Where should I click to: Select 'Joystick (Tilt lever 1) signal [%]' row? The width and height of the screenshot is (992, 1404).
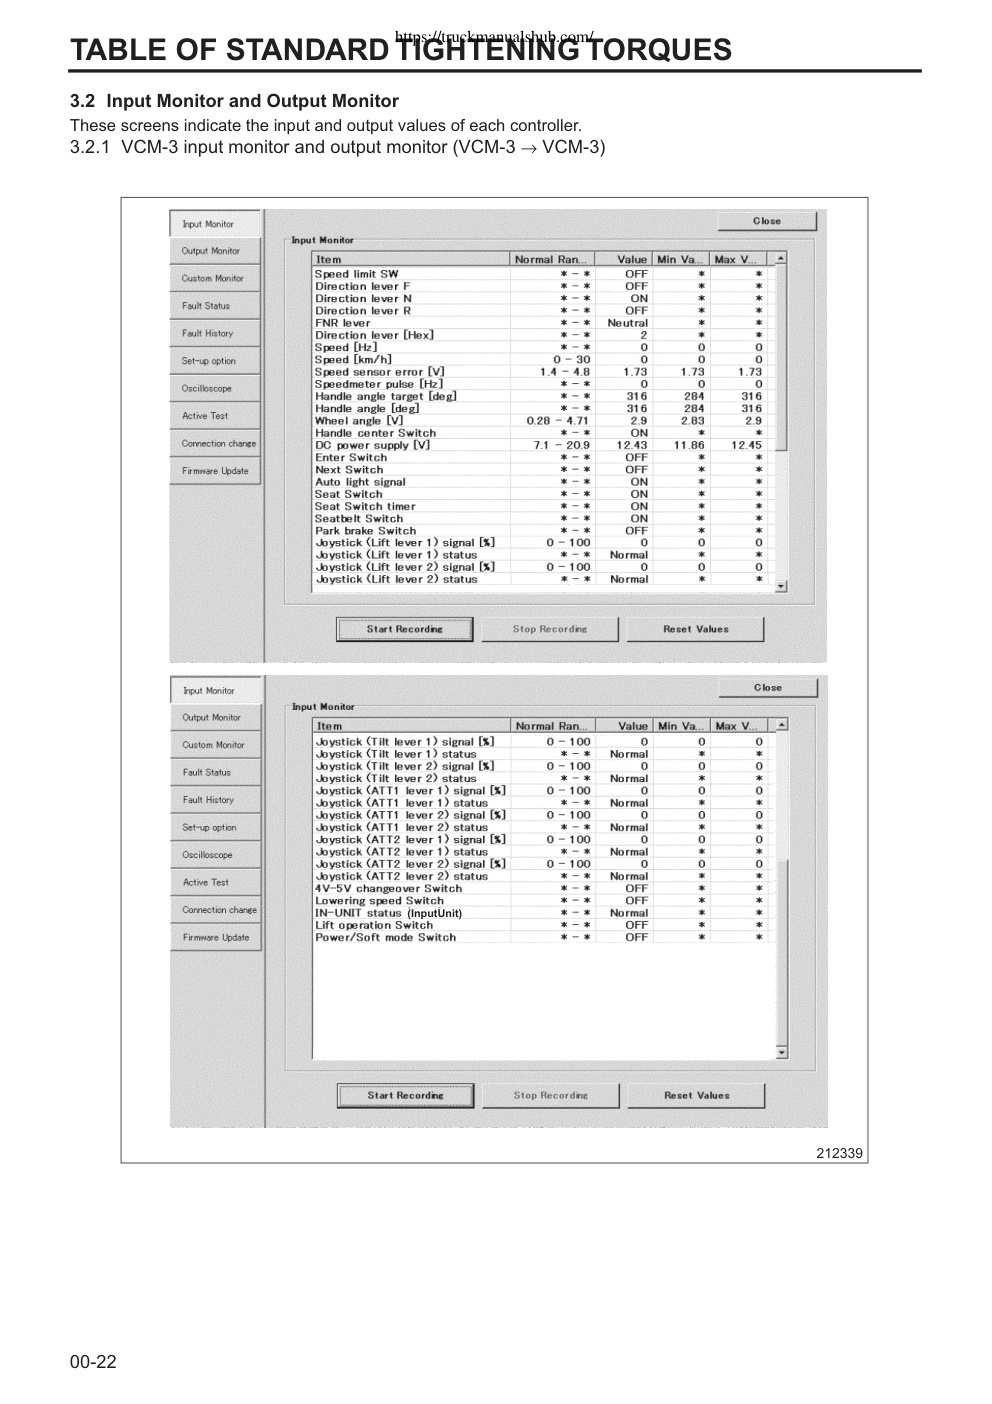tap(543, 742)
